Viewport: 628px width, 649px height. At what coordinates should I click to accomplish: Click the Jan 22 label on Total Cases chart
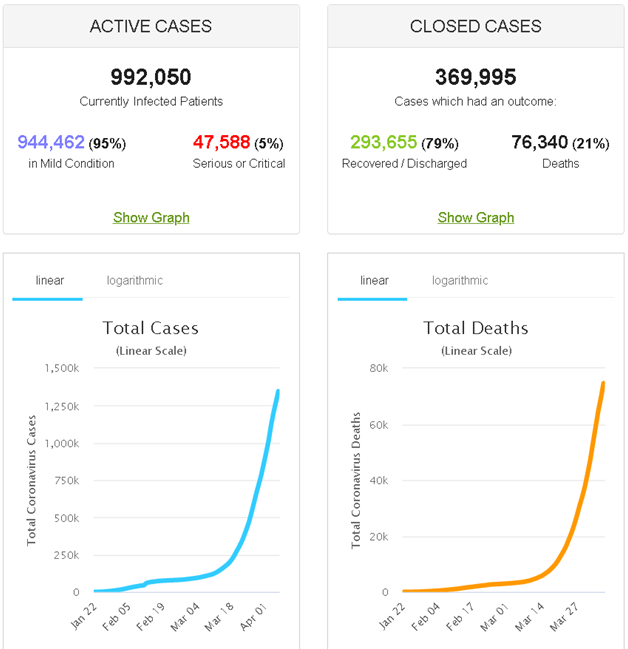tap(84, 617)
